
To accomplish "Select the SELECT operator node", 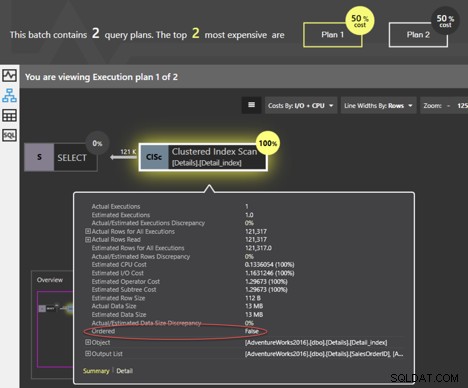I will tap(61, 157).
